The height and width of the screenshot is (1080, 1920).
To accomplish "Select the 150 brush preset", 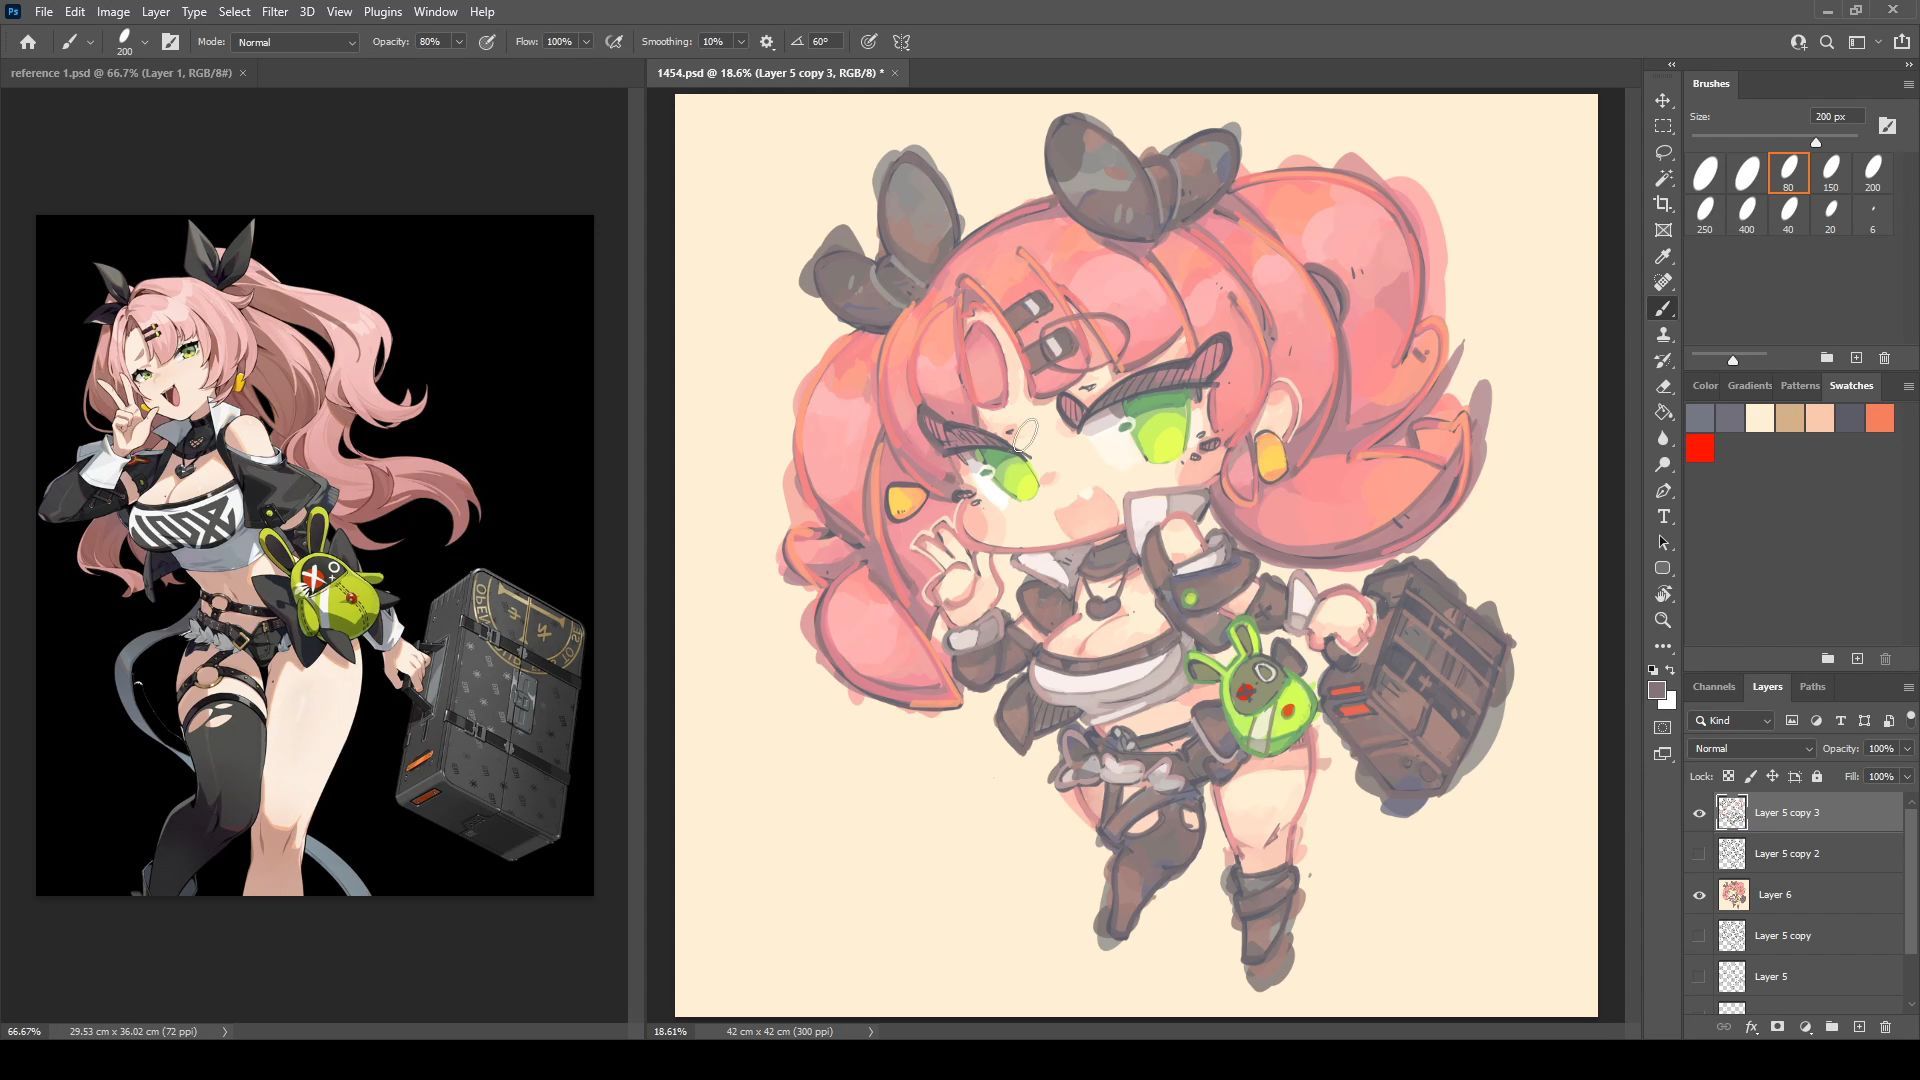I will coord(1830,173).
